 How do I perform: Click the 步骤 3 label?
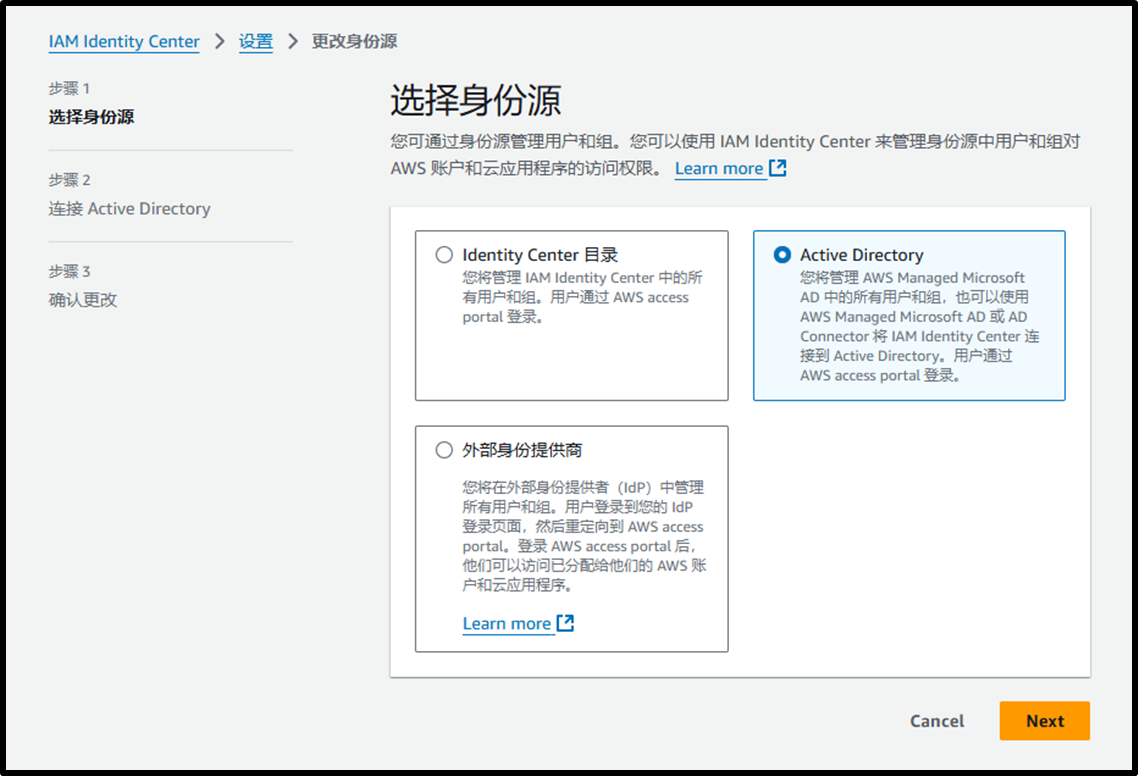click(x=69, y=271)
